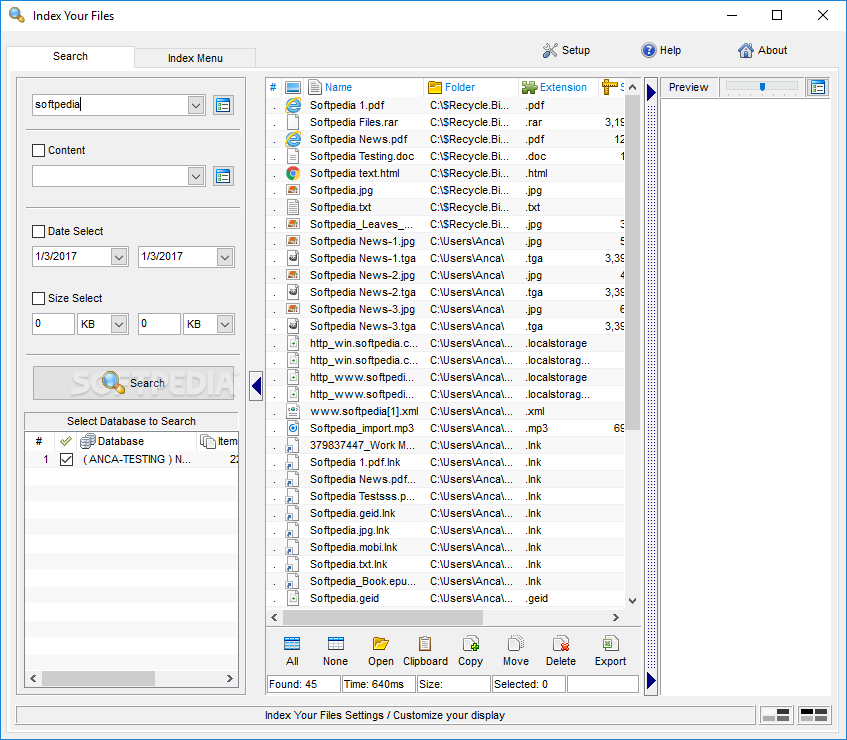Click results horizontal scrollbar thumb
The image size is (847, 740).
[383, 617]
